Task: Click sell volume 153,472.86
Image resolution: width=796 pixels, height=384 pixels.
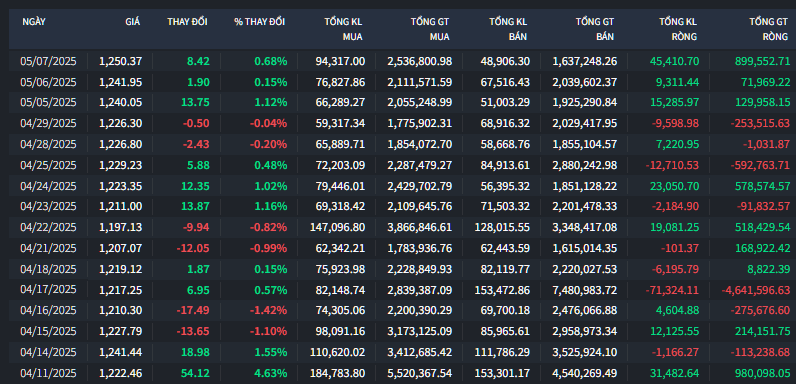Action: 502,291
